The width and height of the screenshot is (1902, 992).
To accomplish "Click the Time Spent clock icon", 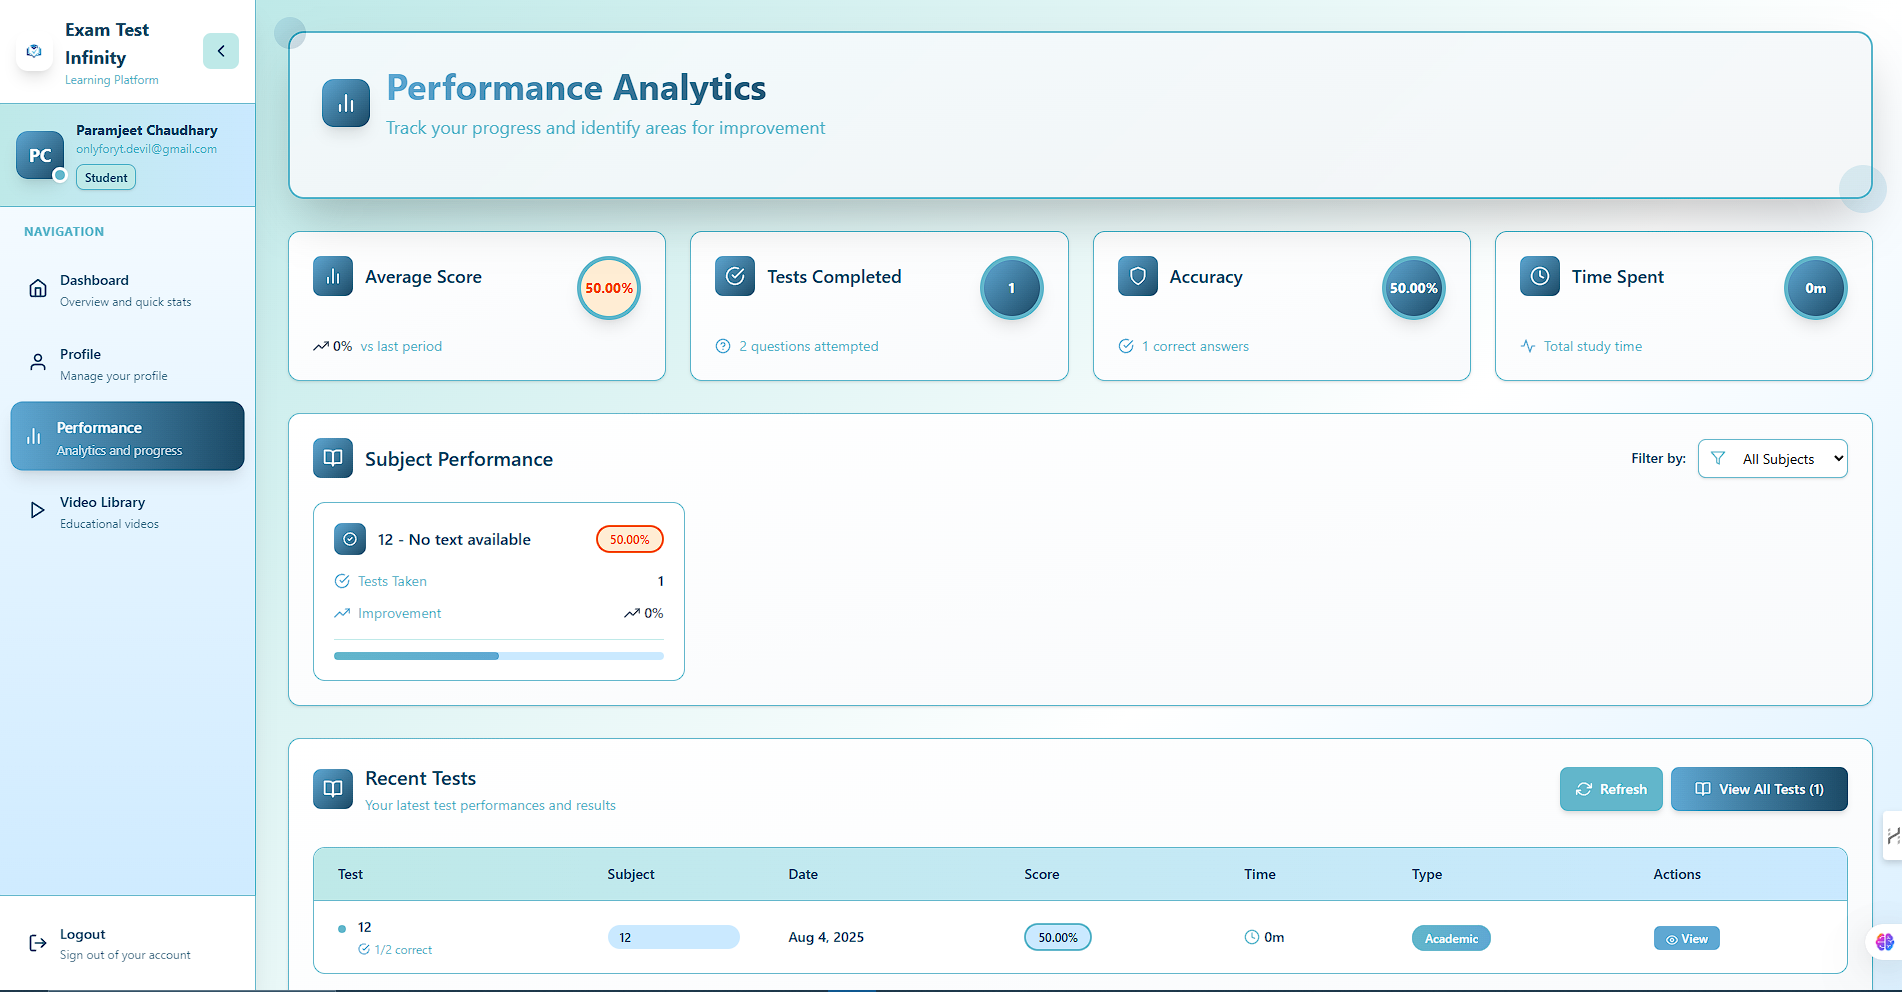I will click(1539, 276).
